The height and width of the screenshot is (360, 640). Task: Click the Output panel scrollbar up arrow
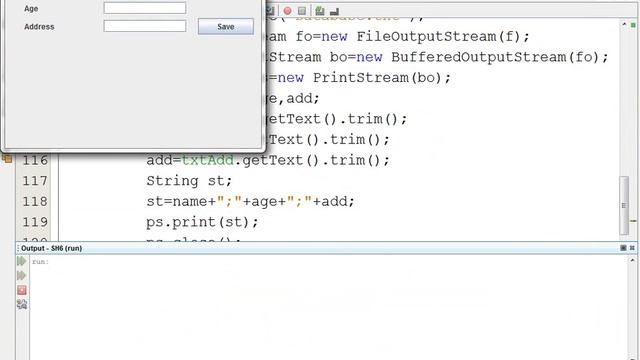(x=632, y=260)
